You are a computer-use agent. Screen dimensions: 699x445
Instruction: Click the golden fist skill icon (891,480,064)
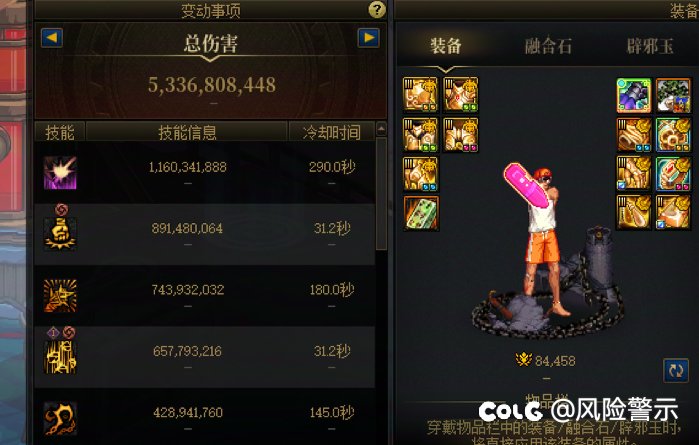[60, 233]
